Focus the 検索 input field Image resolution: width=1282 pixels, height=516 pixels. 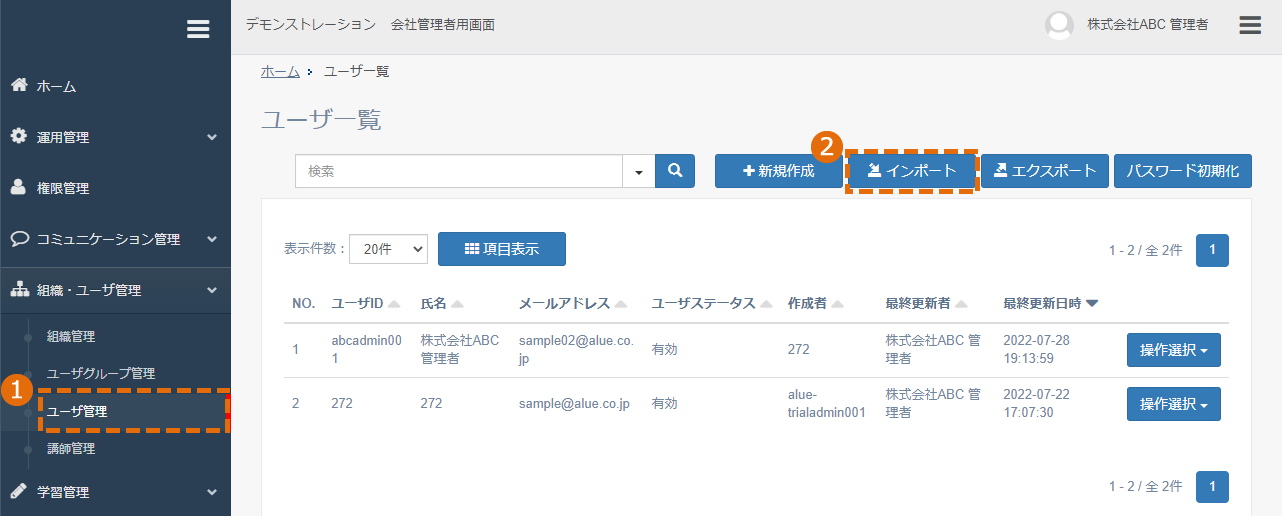(x=459, y=171)
